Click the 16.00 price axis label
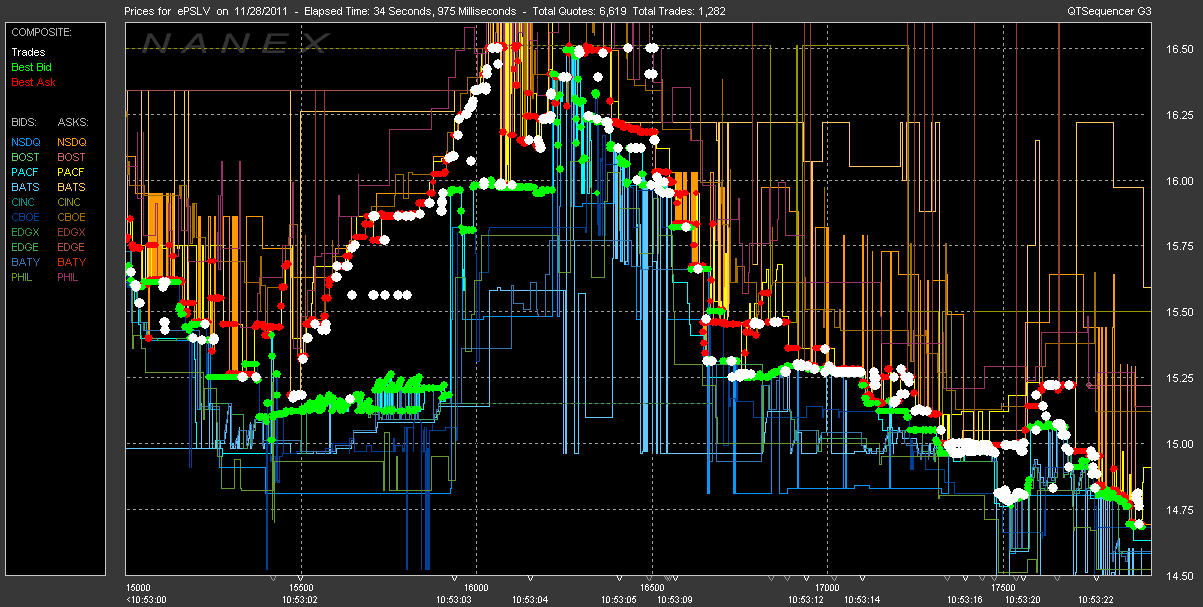 [1179, 181]
